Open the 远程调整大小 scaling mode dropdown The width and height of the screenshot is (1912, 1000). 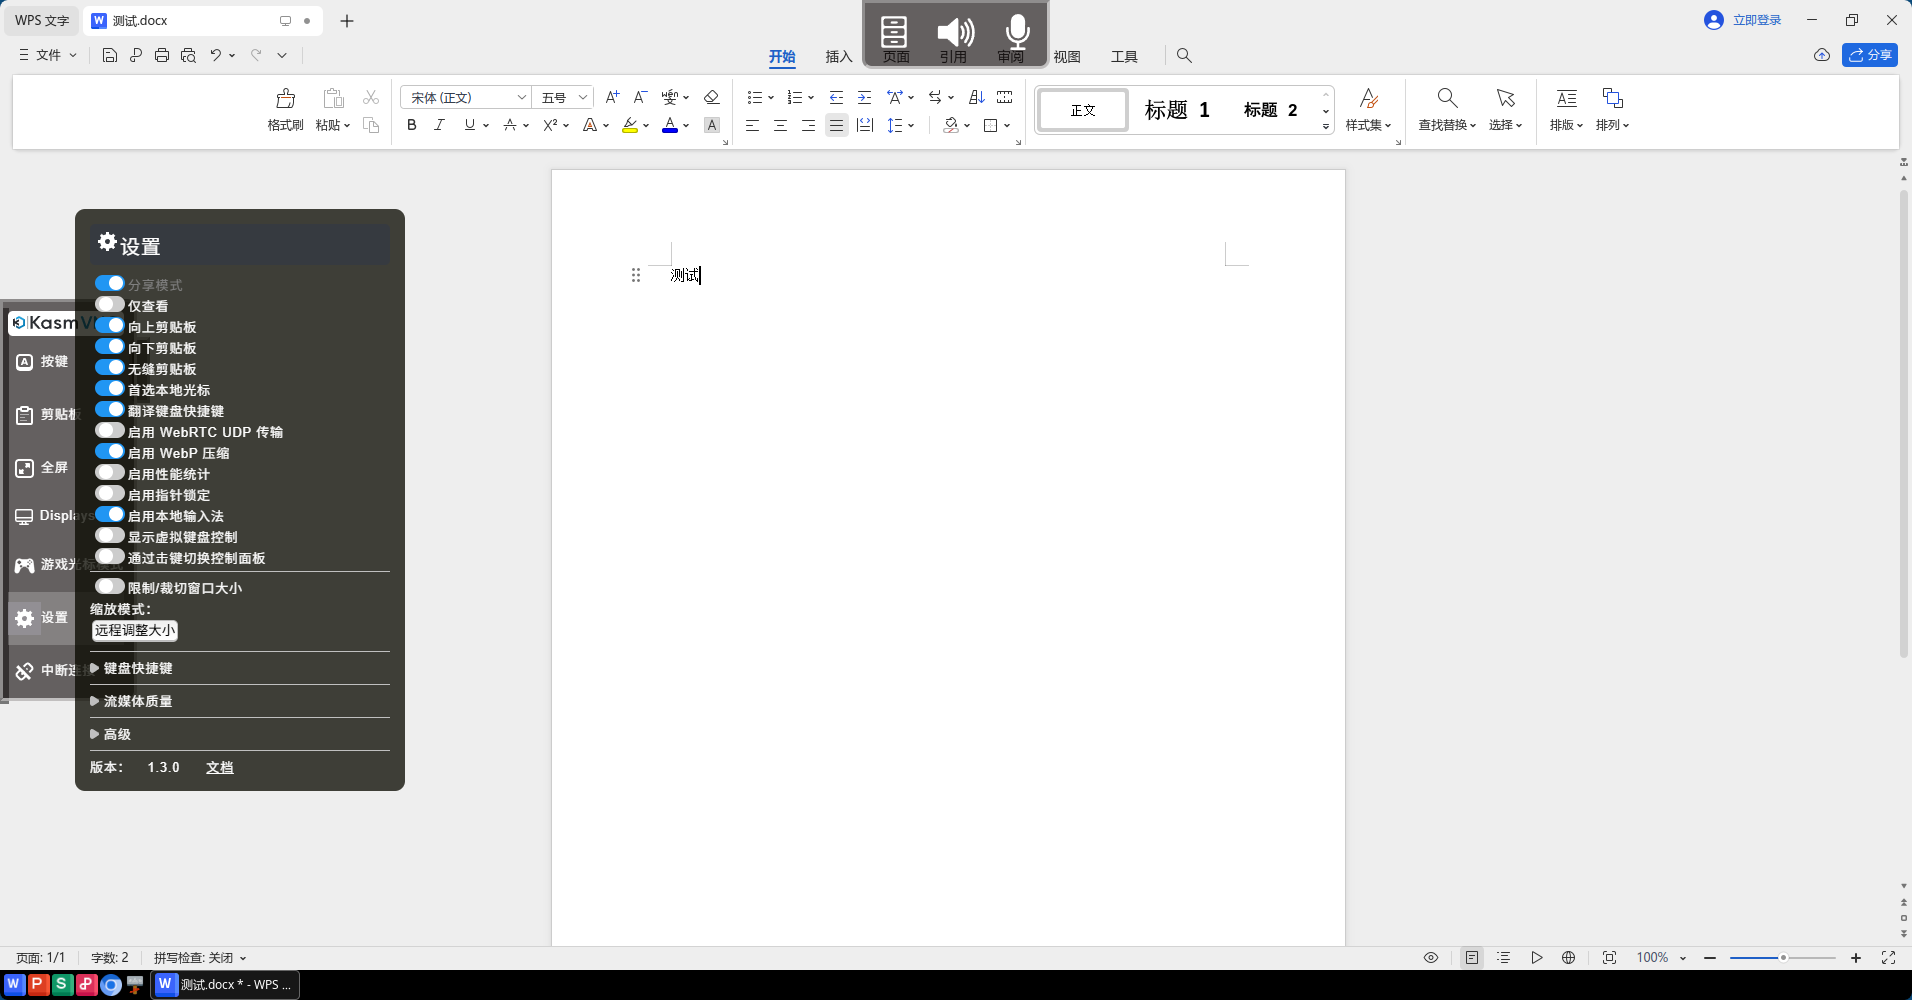135,630
